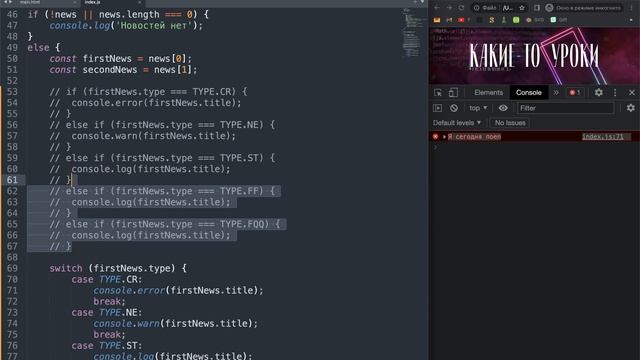640x360 pixels.
Task: Expand the console error message triangle
Action: click(444, 137)
